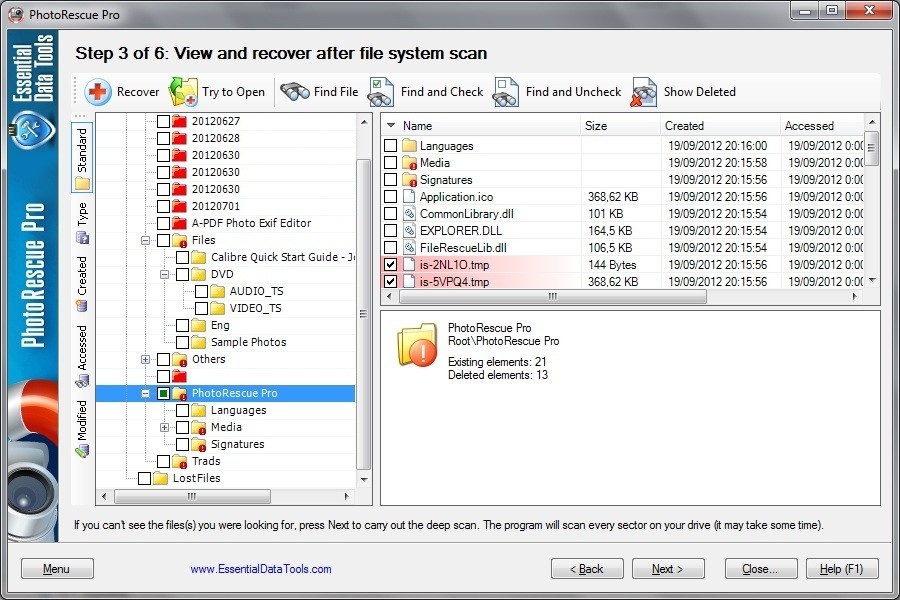This screenshot has height=600, width=900.
Task: Proceed with the Next button
Action: 668,568
